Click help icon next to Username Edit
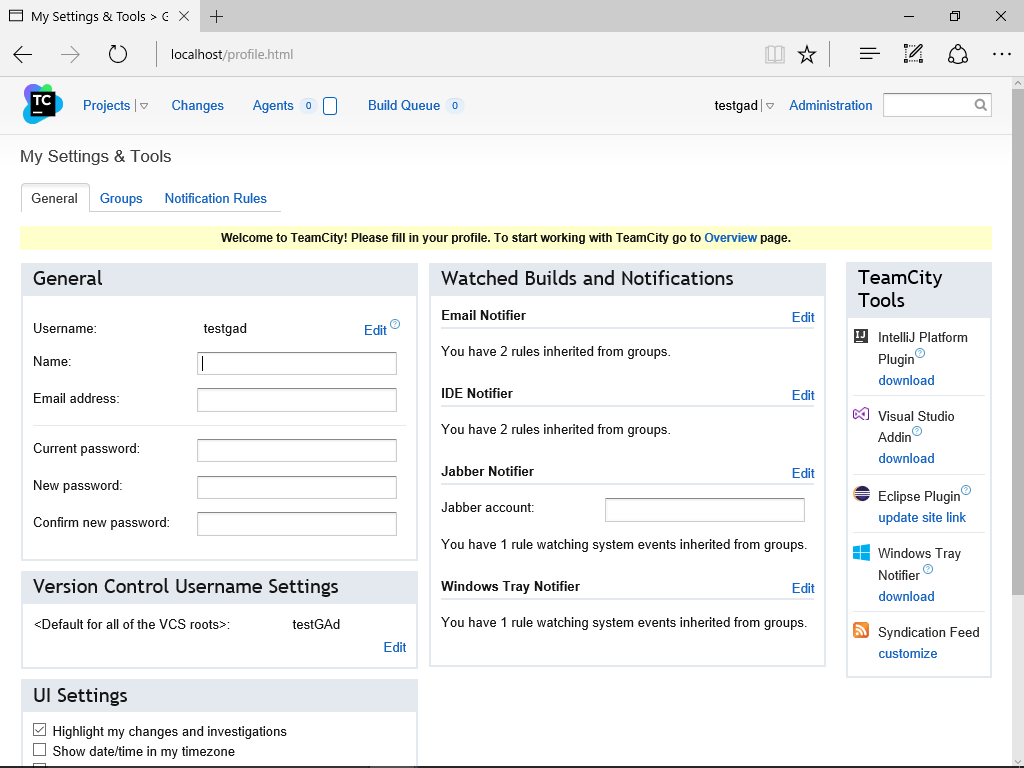This screenshot has width=1024, height=768. tap(395, 324)
